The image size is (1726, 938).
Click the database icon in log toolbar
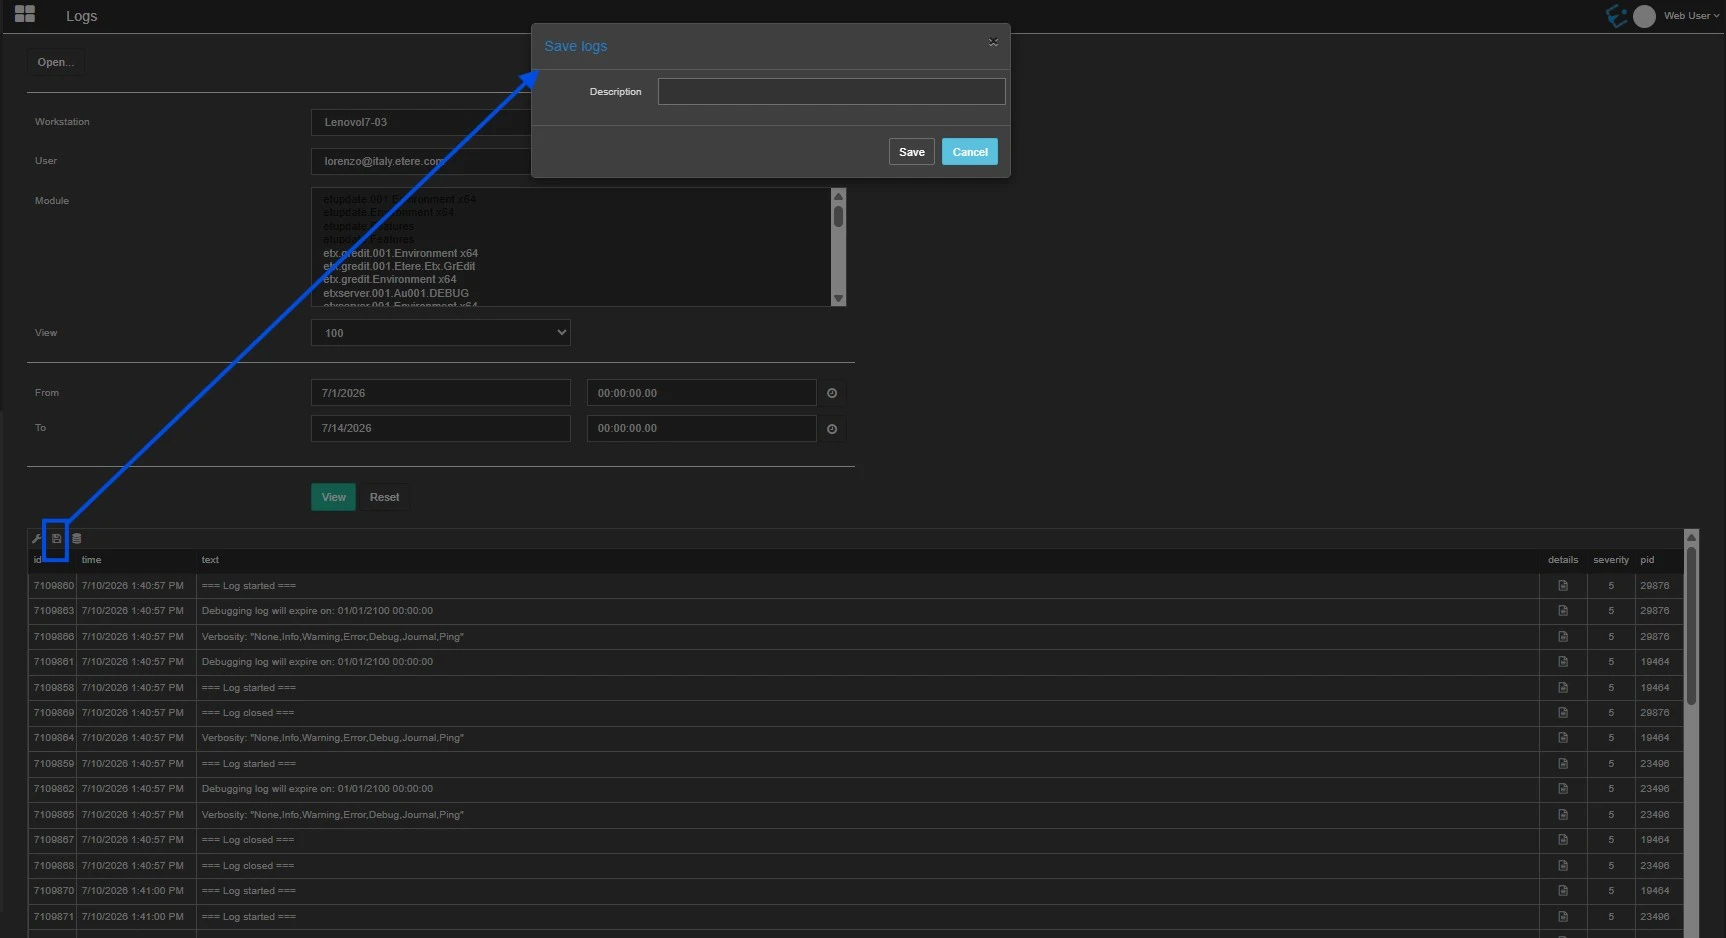pyautogui.click(x=77, y=539)
